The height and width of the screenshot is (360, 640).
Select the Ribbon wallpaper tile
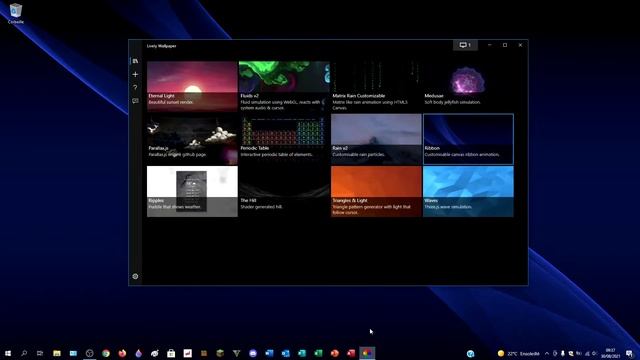[468, 139]
